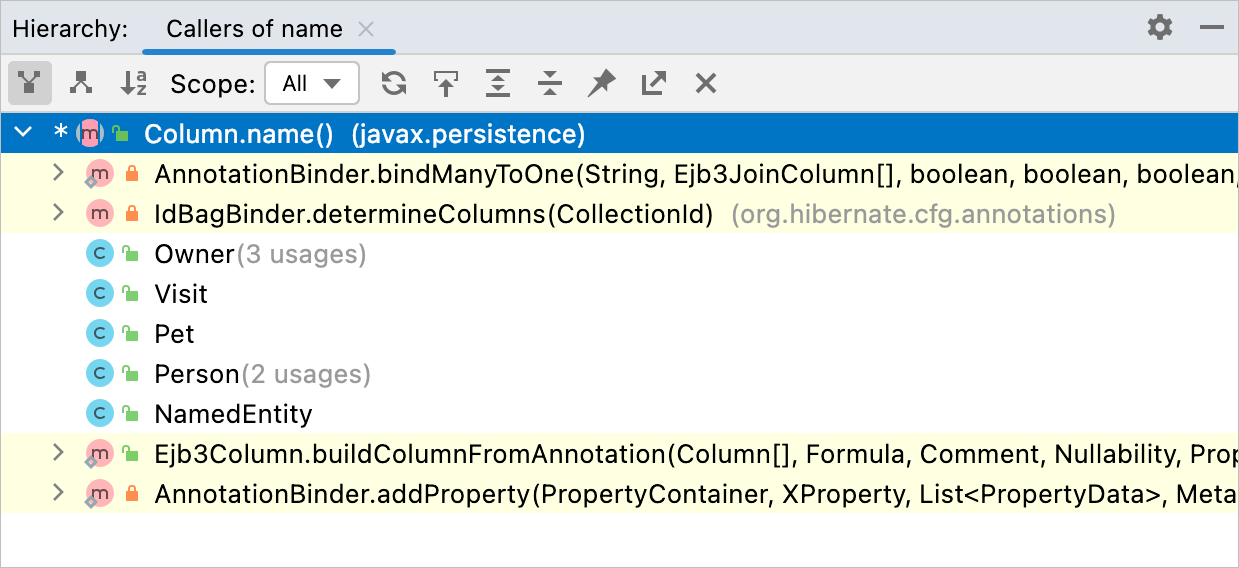Select the NamedEntity class entry
The width and height of the screenshot is (1239, 568).
point(232,414)
